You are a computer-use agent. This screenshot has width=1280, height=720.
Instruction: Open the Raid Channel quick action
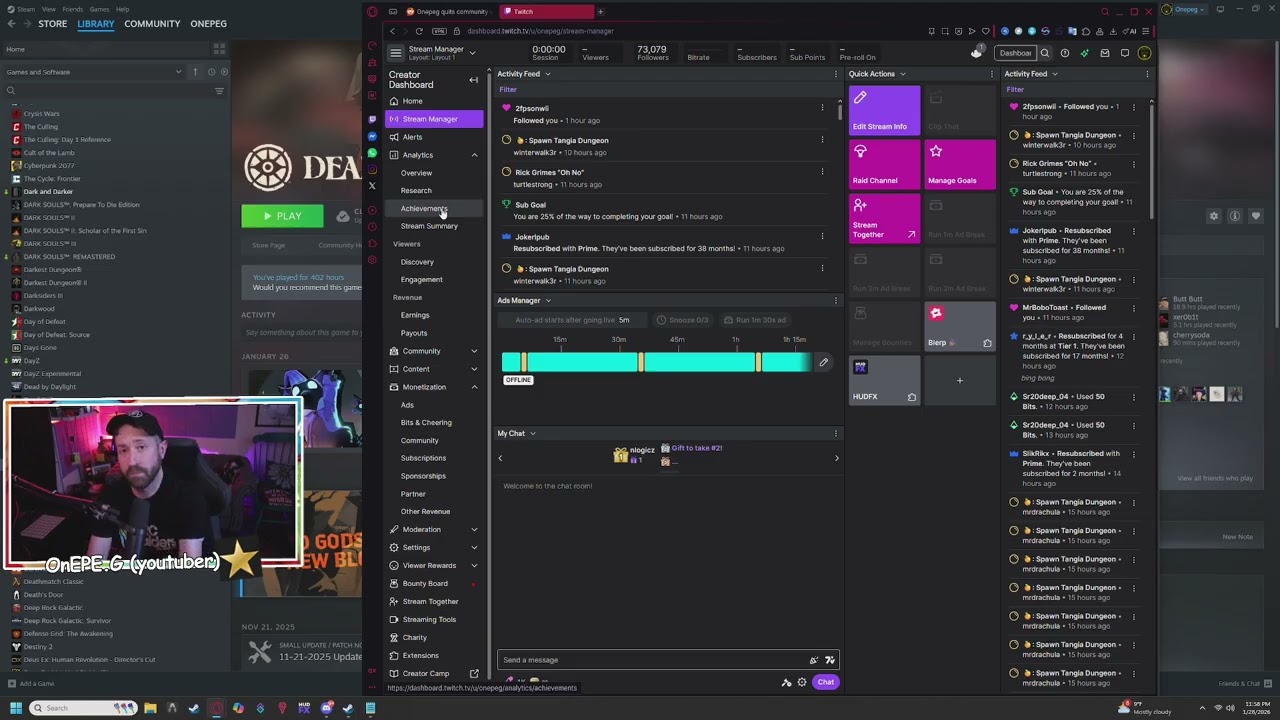[884, 164]
